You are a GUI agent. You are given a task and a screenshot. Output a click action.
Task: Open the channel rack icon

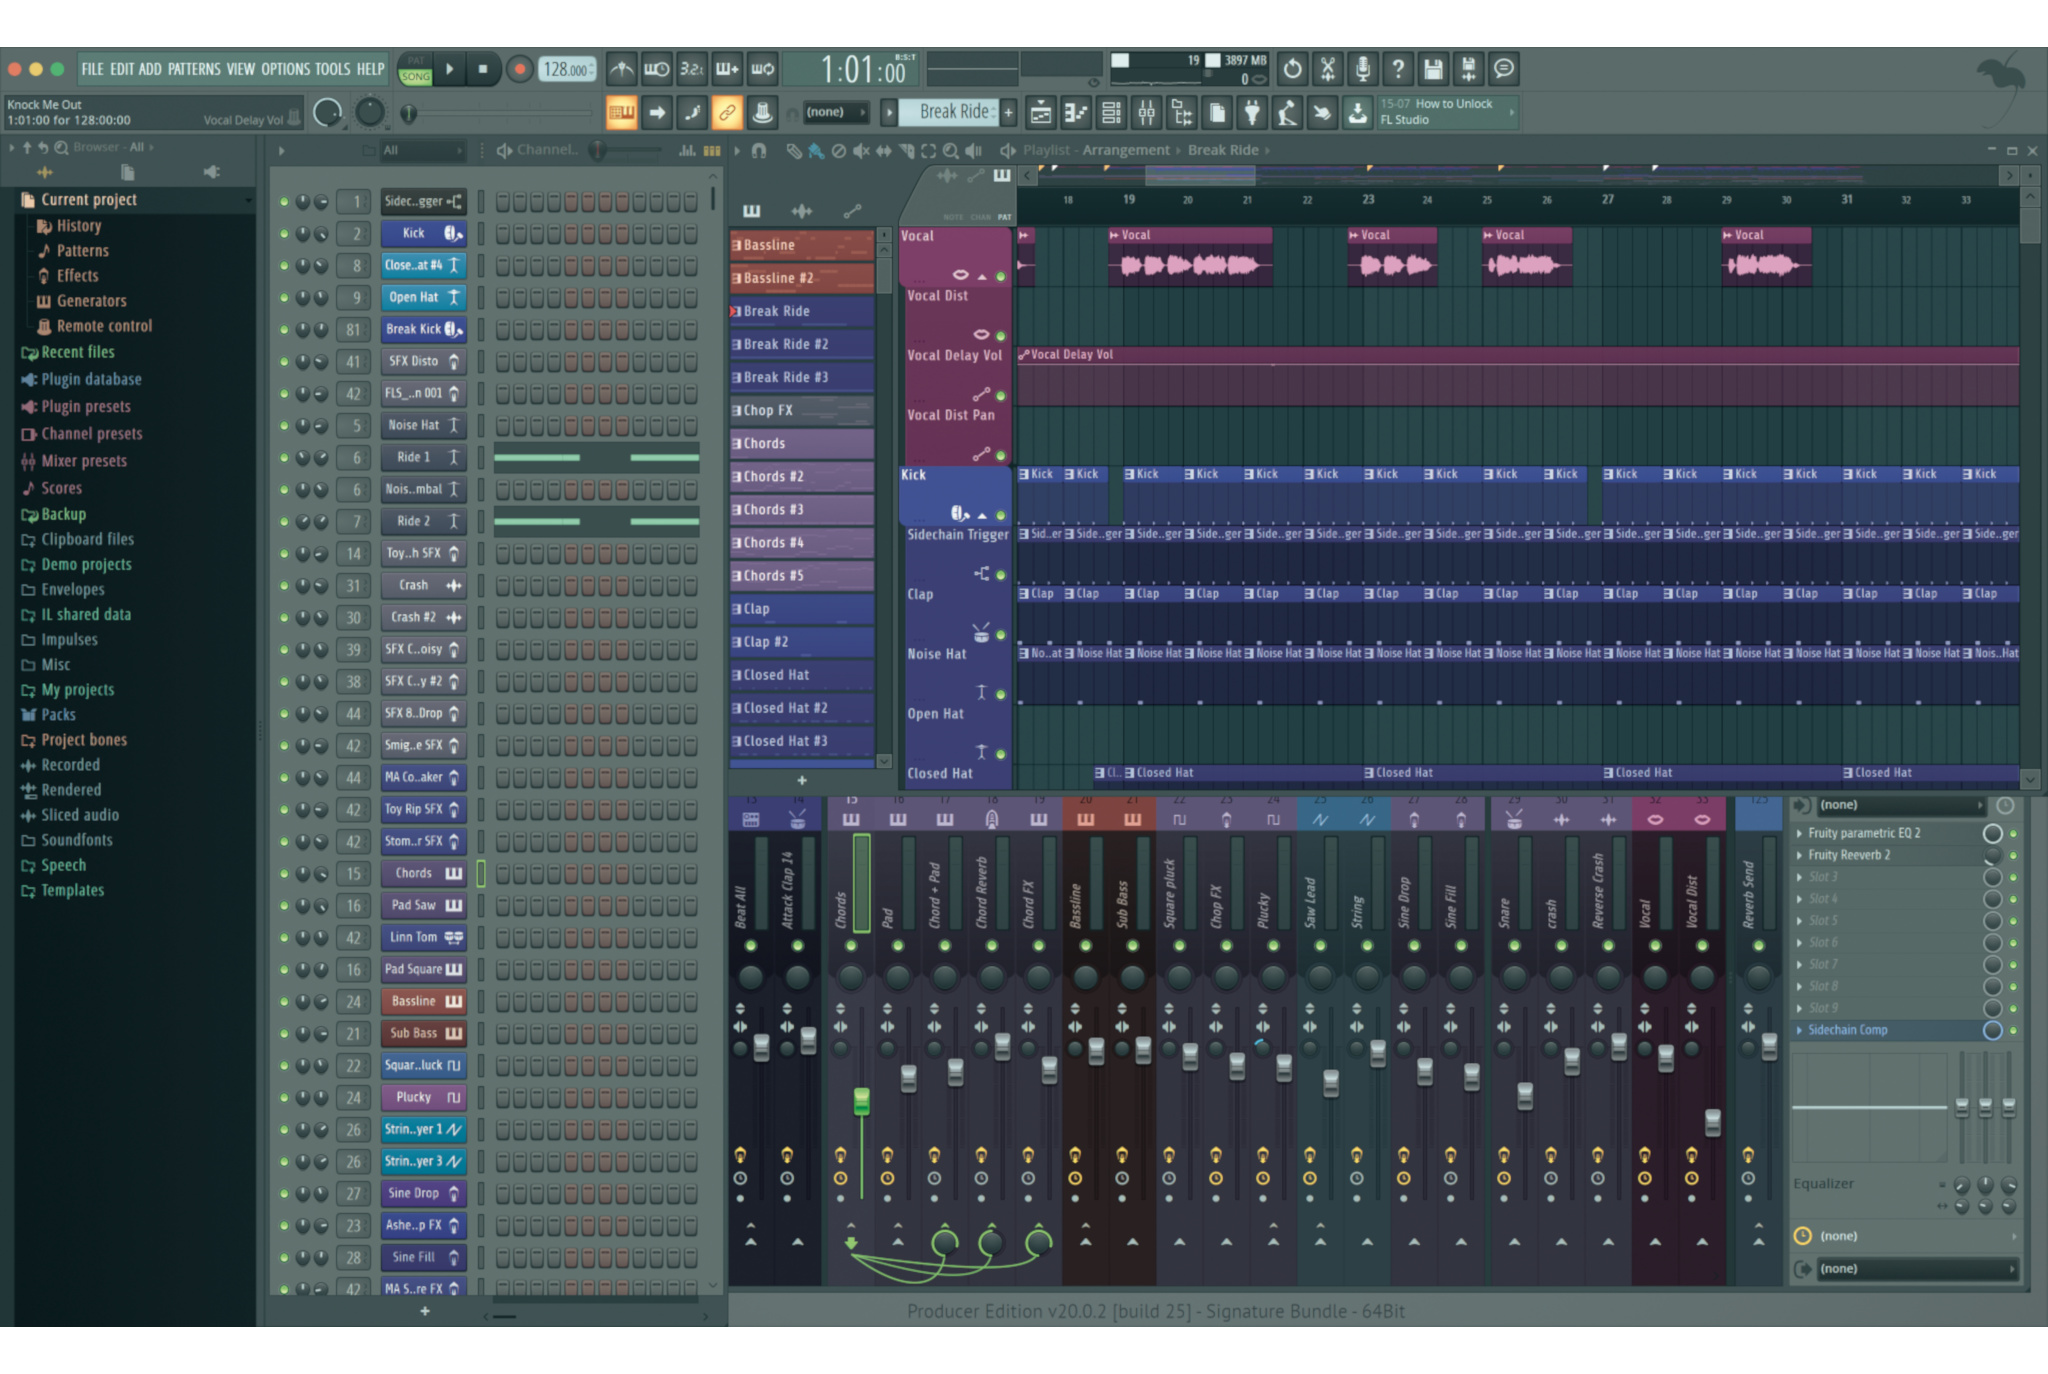(x=1111, y=113)
